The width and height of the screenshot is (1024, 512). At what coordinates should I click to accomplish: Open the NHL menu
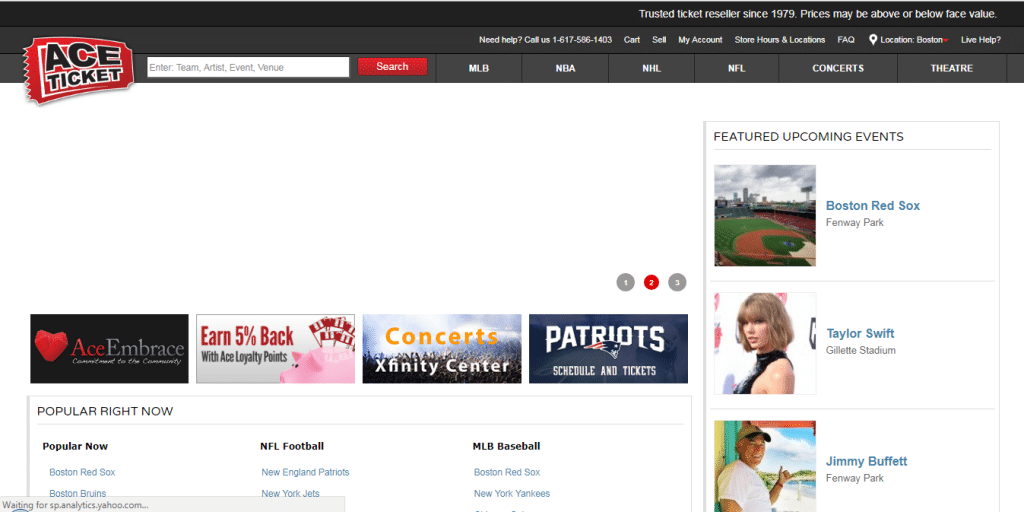coord(651,69)
